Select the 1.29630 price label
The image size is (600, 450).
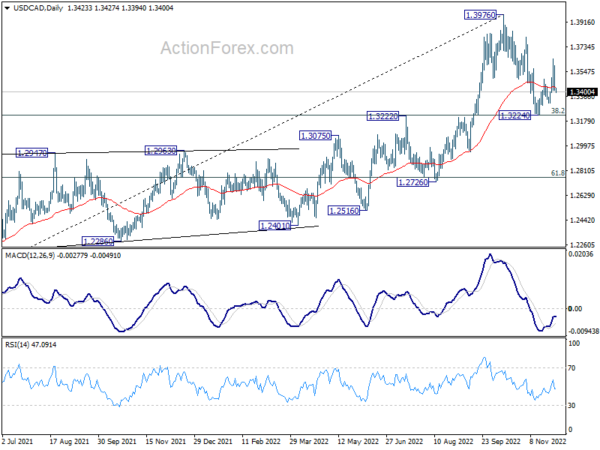coord(161,151)
